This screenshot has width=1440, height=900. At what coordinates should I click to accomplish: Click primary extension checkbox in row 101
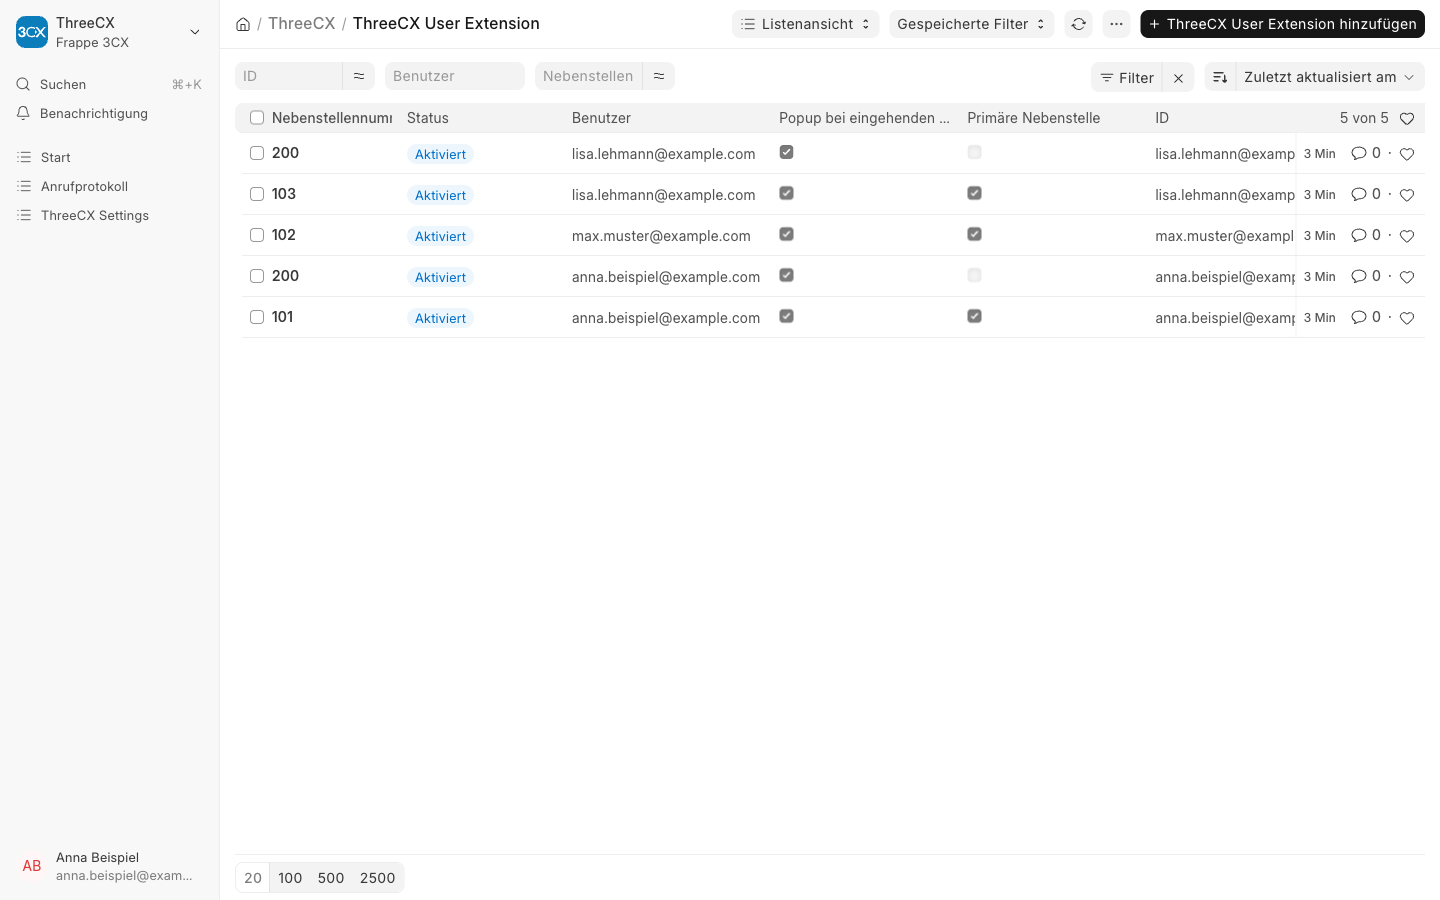[975, 316]
